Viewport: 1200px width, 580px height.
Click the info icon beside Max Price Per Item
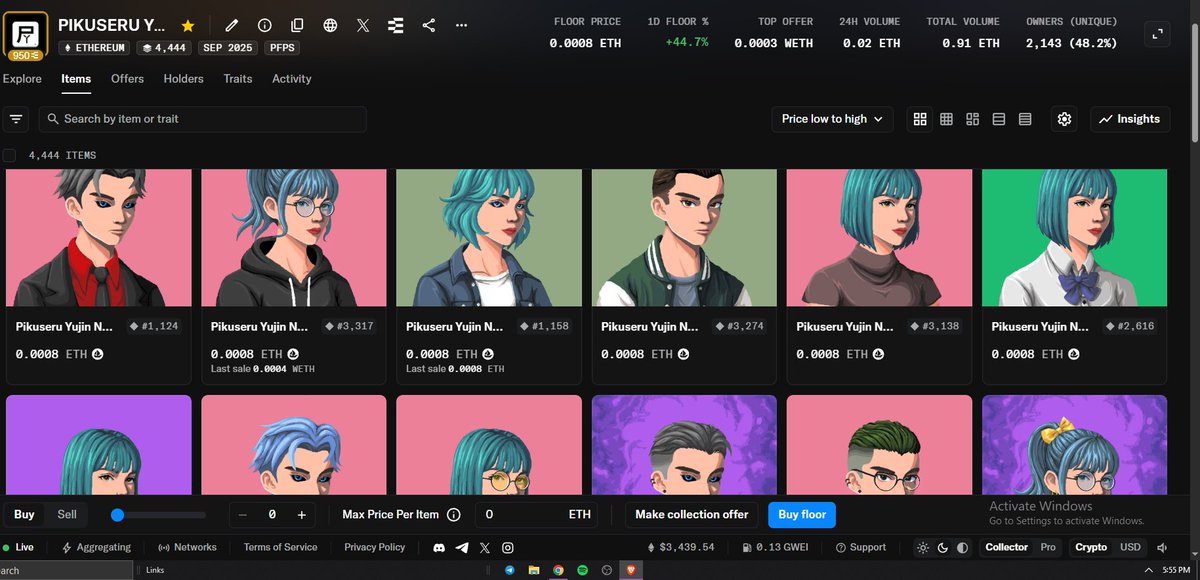(x=453, y=515)
